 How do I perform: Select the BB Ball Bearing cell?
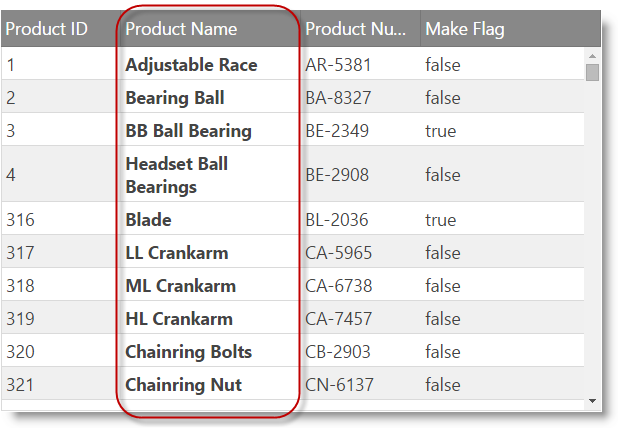(188, 131)
